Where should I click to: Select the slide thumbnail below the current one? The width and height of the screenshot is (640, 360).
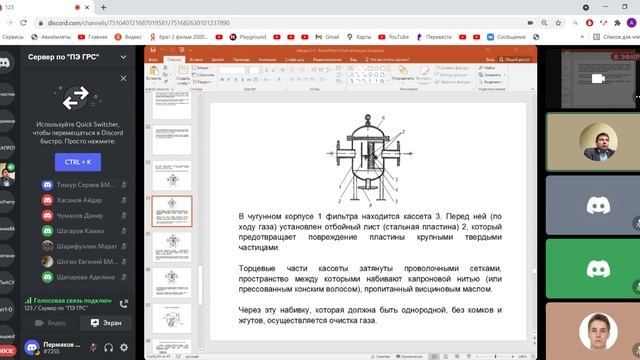172,247
